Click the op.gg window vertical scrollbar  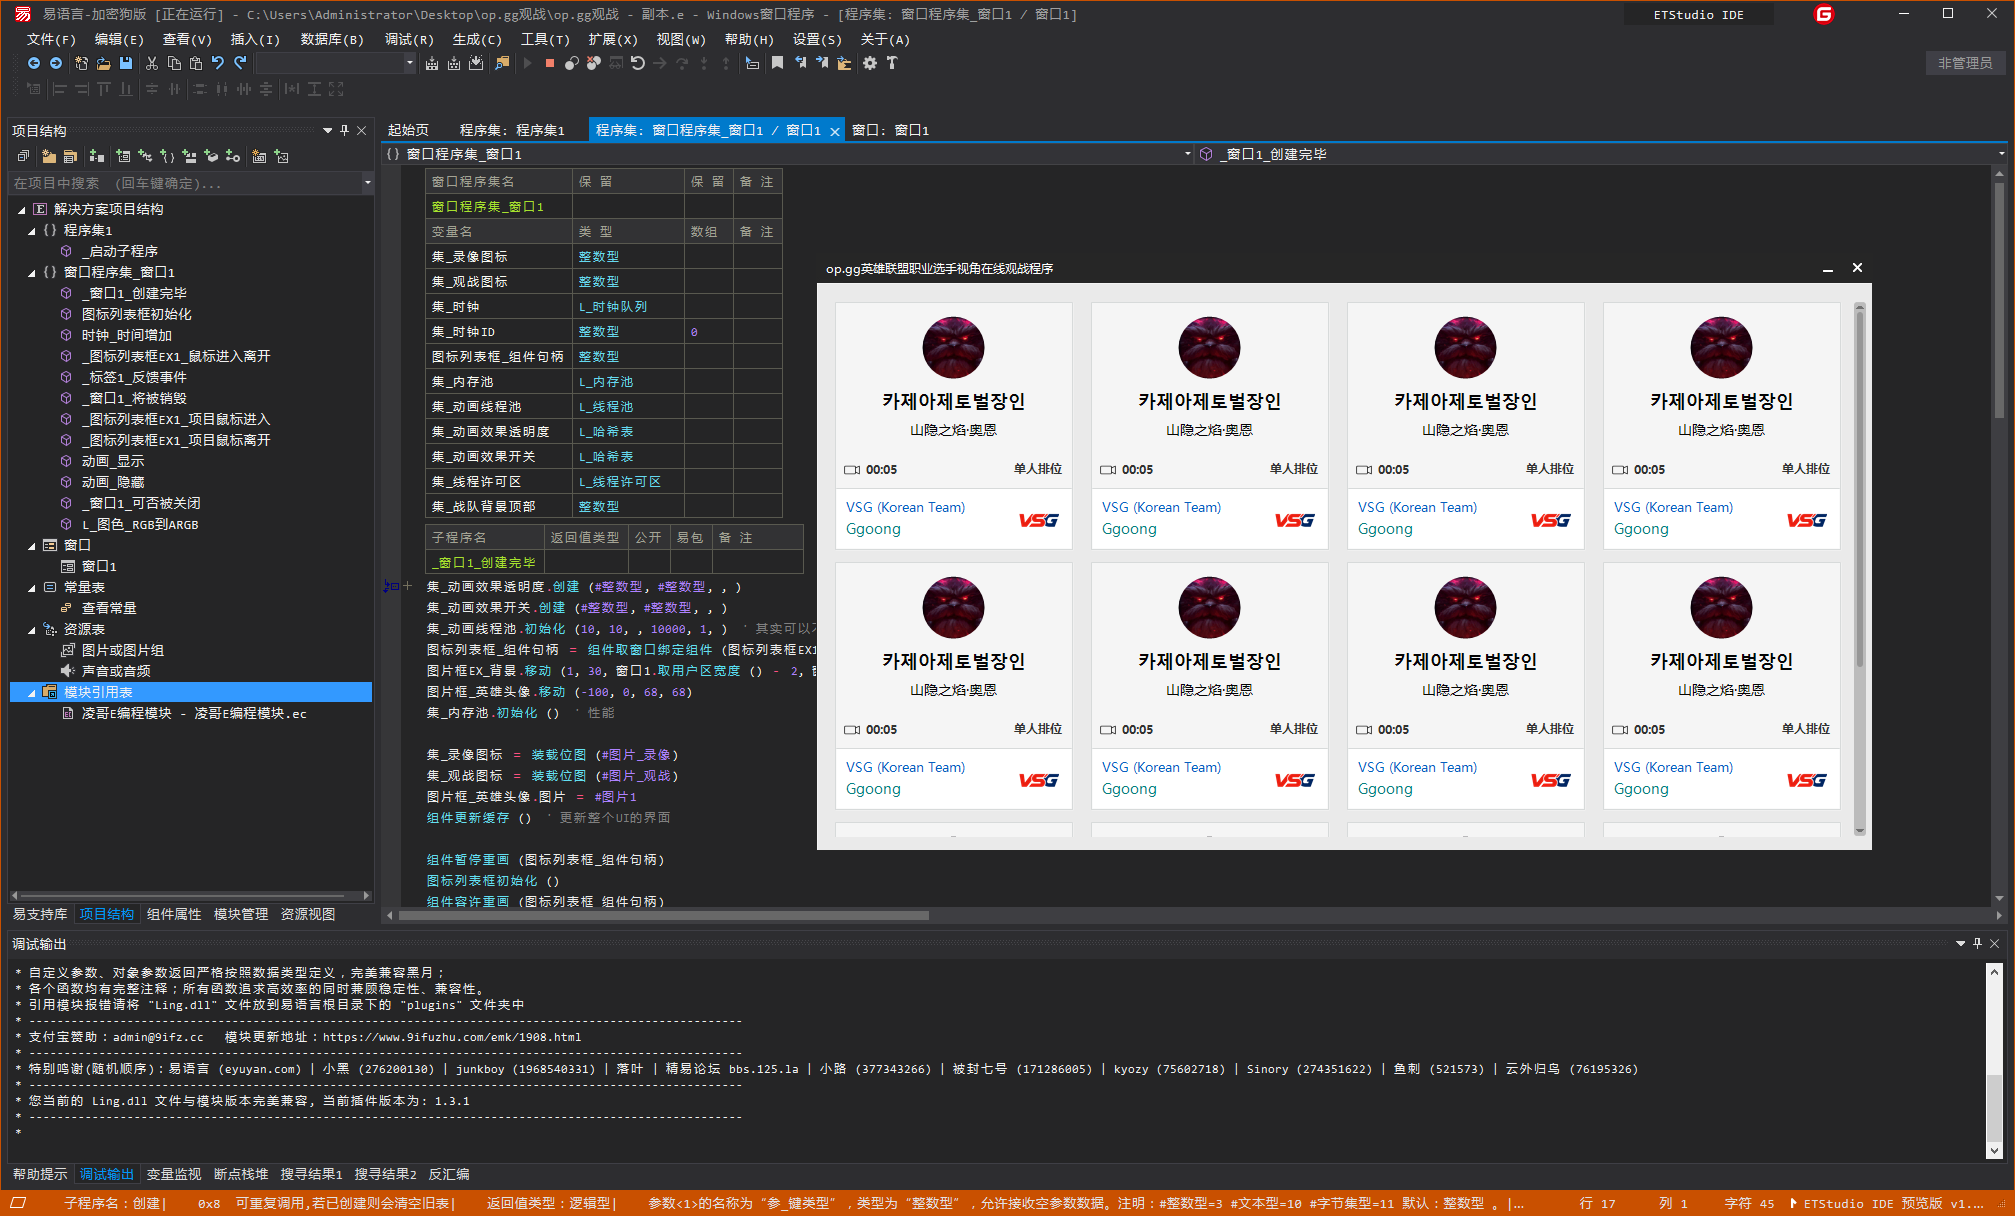tap(1860, 569)
